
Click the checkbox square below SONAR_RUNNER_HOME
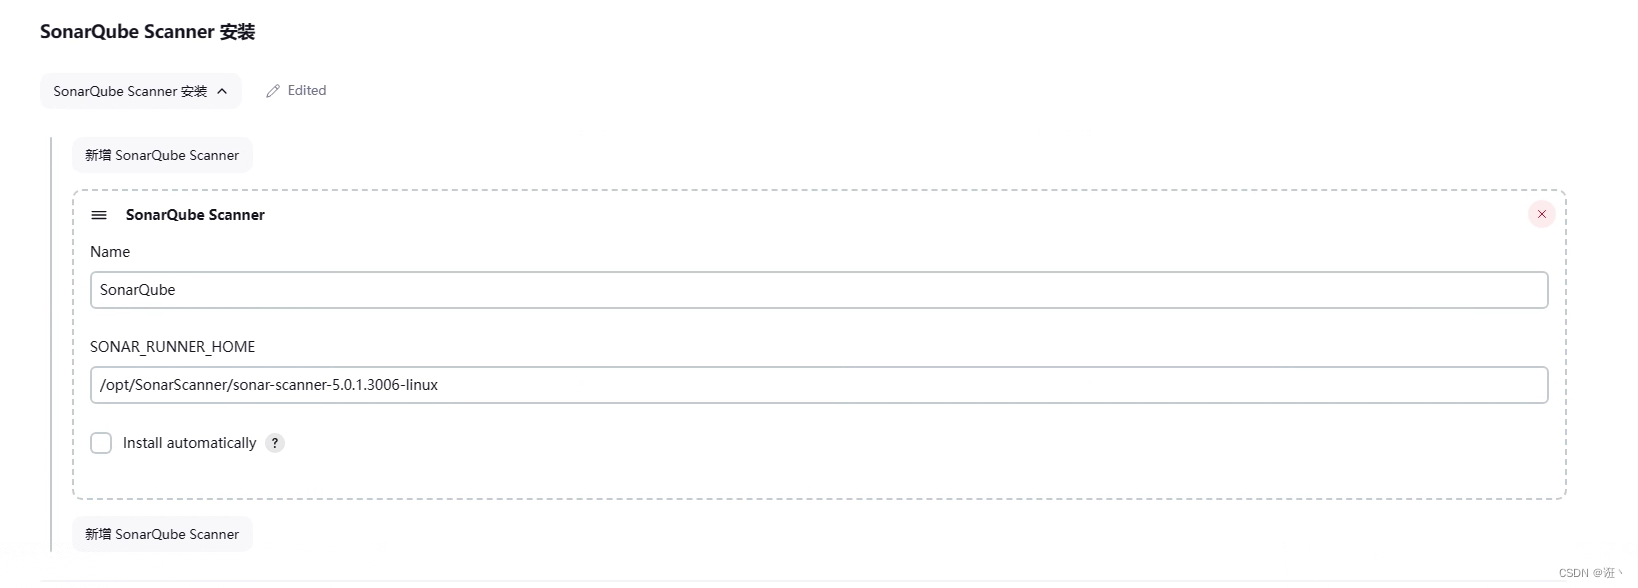tap(101, 442)
